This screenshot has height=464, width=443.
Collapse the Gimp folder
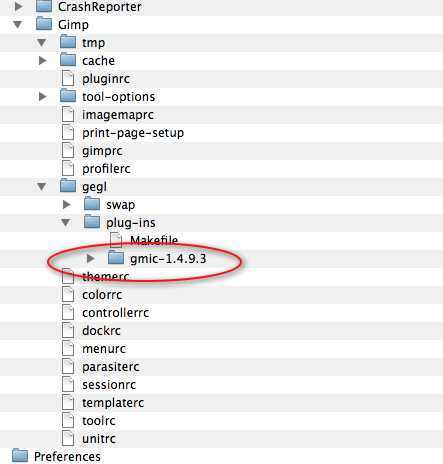17,25
